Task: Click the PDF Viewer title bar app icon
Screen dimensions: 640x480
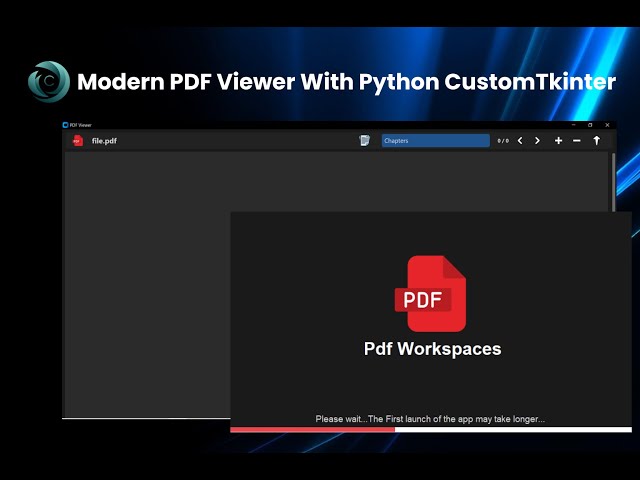Action: [65, 125]
